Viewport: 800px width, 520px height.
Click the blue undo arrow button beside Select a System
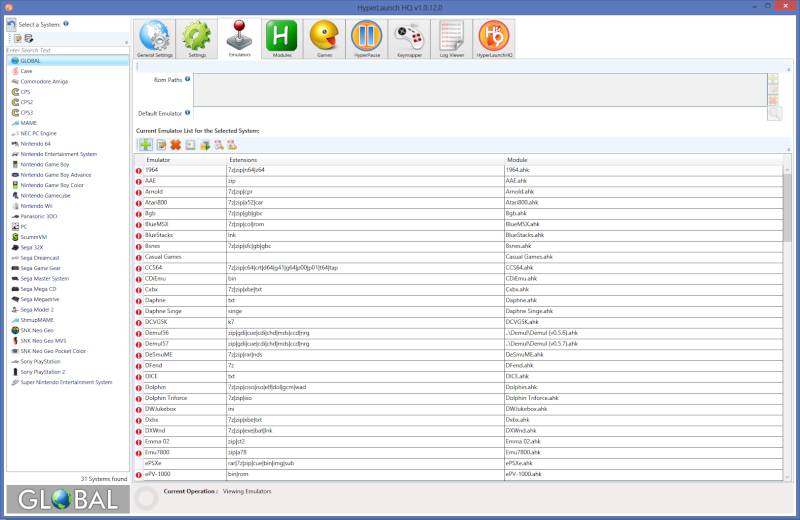click(x=11, y=24)
